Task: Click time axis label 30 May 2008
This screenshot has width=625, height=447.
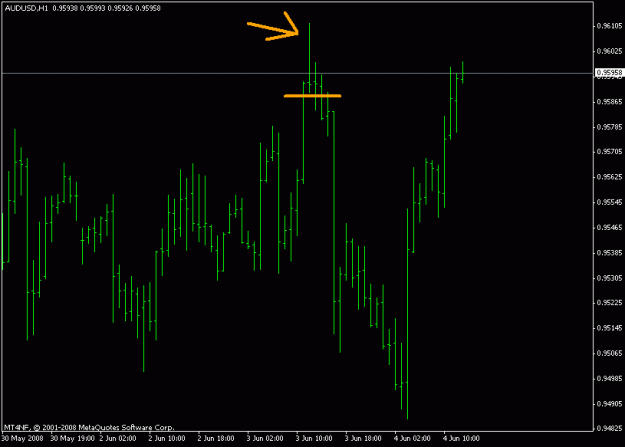Action: [22, 439]
